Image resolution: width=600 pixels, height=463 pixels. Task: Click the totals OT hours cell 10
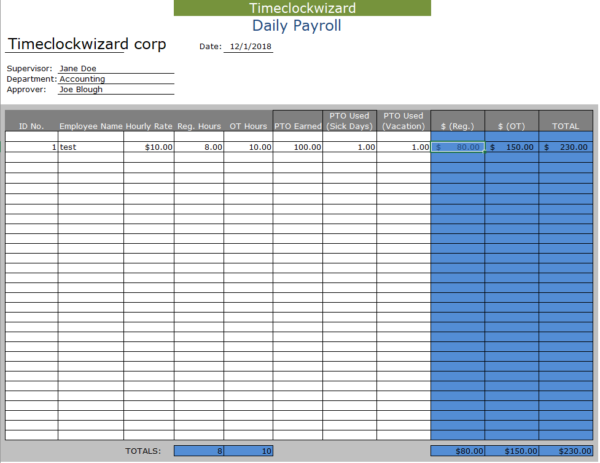(x=248, y=451)
